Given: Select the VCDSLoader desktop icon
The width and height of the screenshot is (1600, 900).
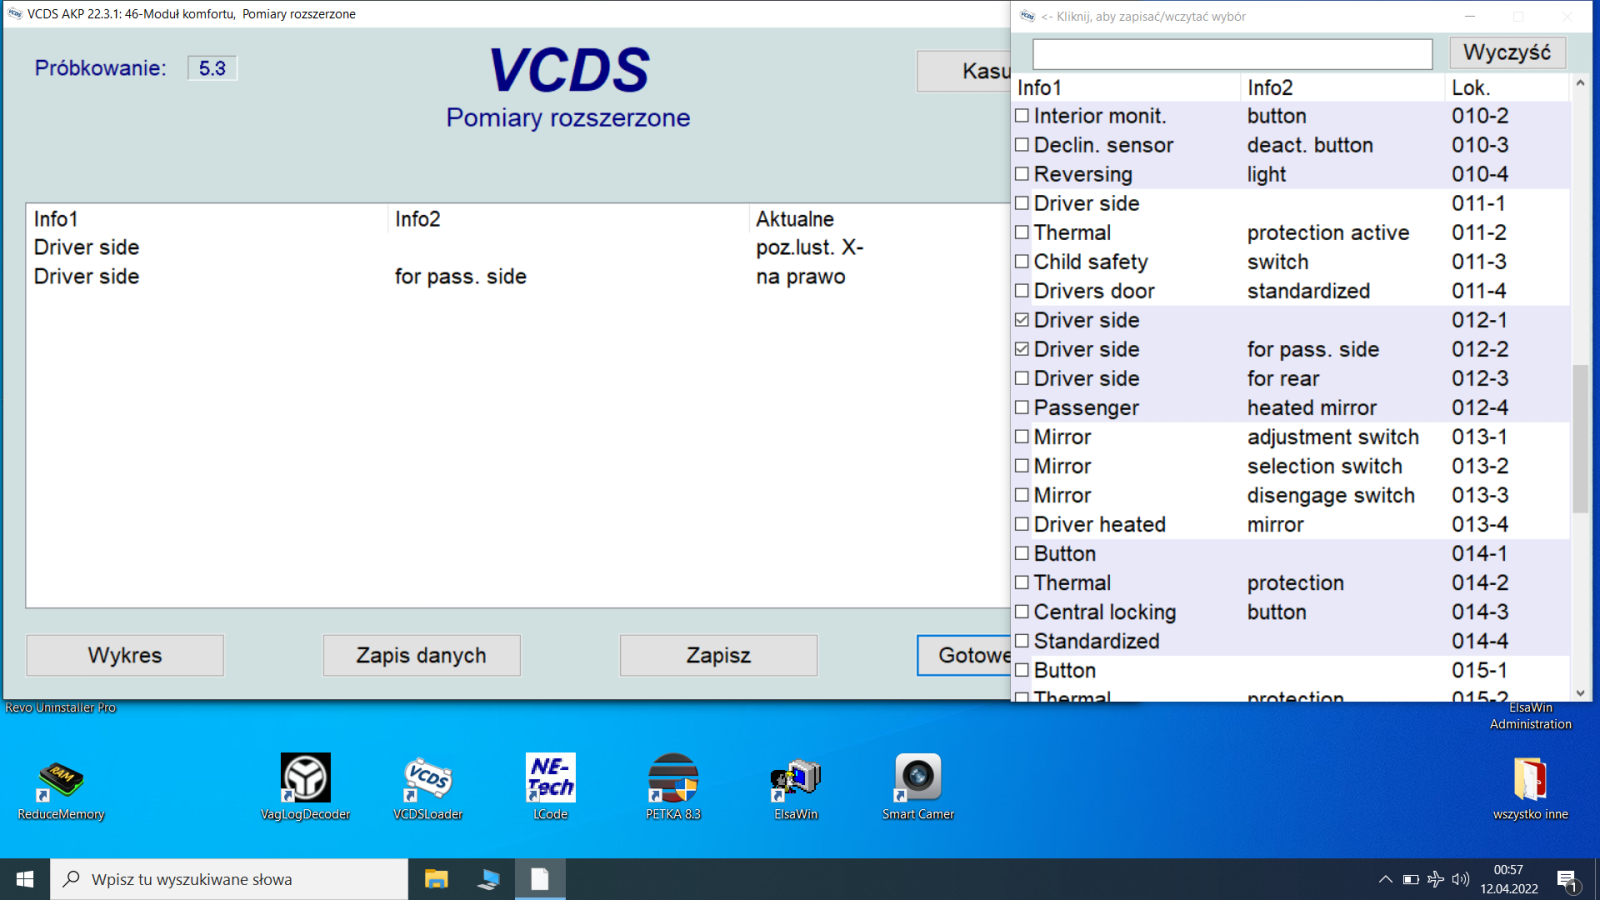Looking at the screenshot, I should (x=428, y=788).
